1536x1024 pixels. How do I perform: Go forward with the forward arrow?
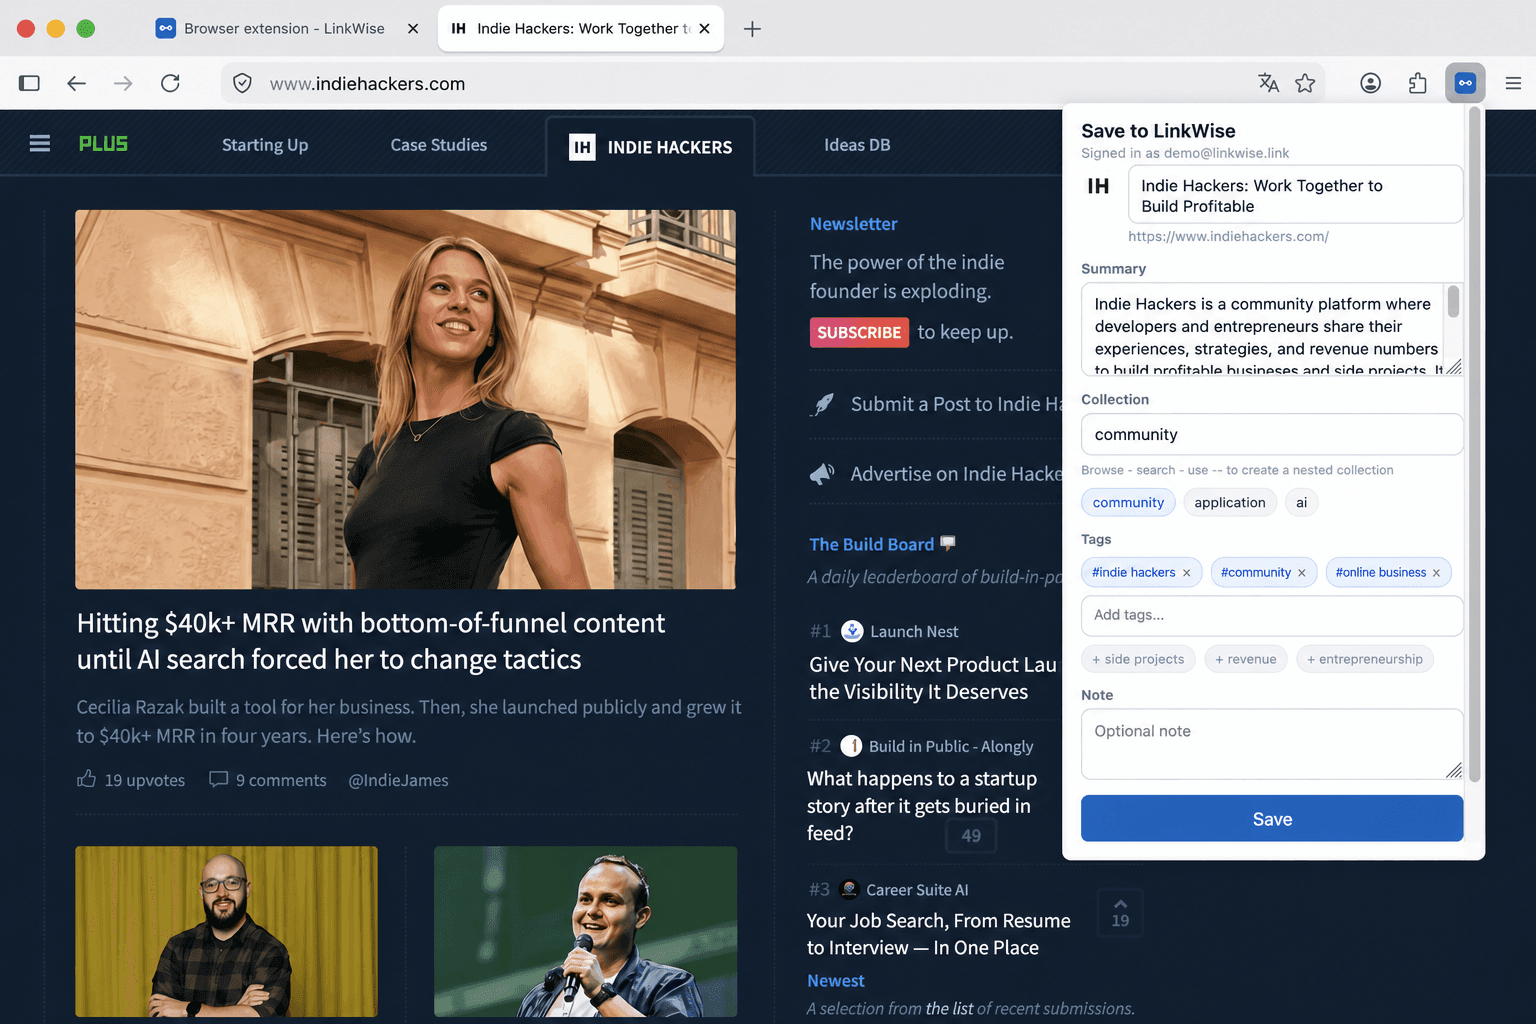tap(123, 83)
